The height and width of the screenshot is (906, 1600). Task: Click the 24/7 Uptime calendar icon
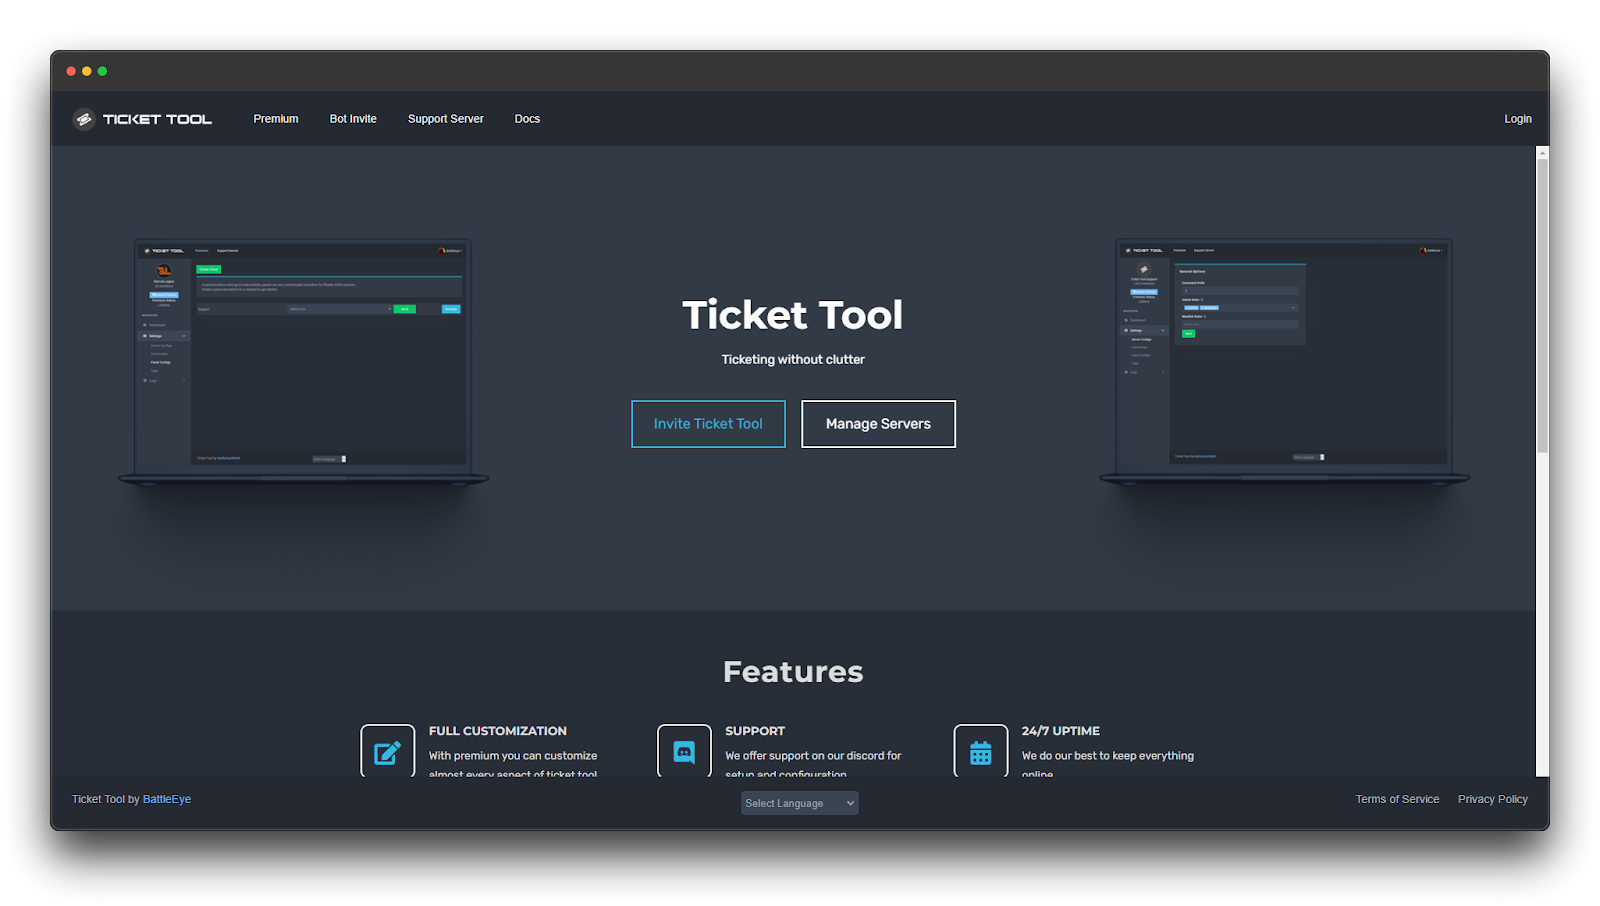coord(981,751)
